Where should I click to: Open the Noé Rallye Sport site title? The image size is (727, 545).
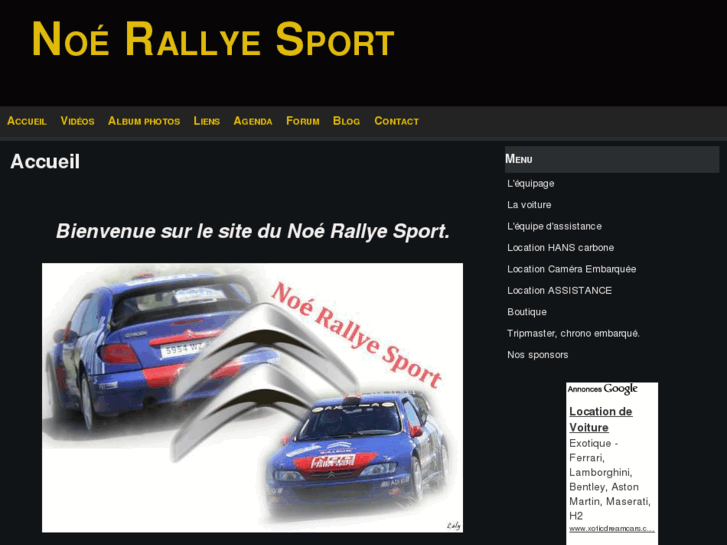pyautogui.click(x=213, y=39)
